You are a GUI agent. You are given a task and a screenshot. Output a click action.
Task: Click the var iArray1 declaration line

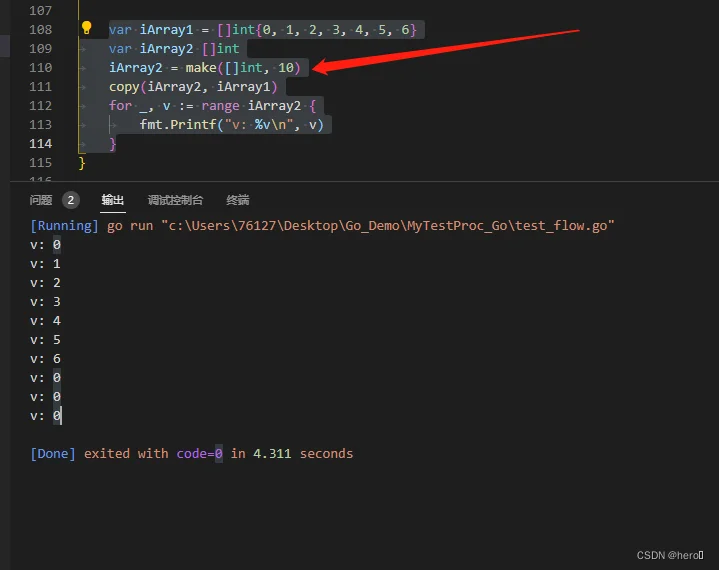pos(265,29)
